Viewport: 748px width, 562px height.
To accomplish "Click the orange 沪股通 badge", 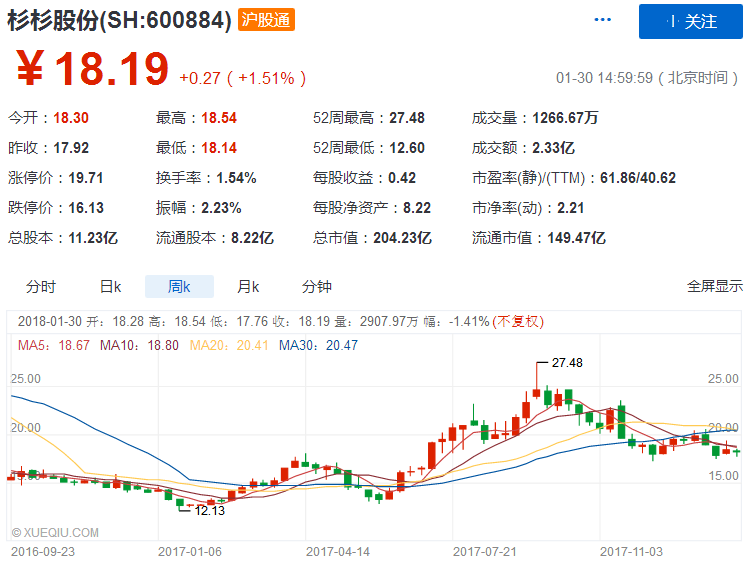I will coord(266,20).
